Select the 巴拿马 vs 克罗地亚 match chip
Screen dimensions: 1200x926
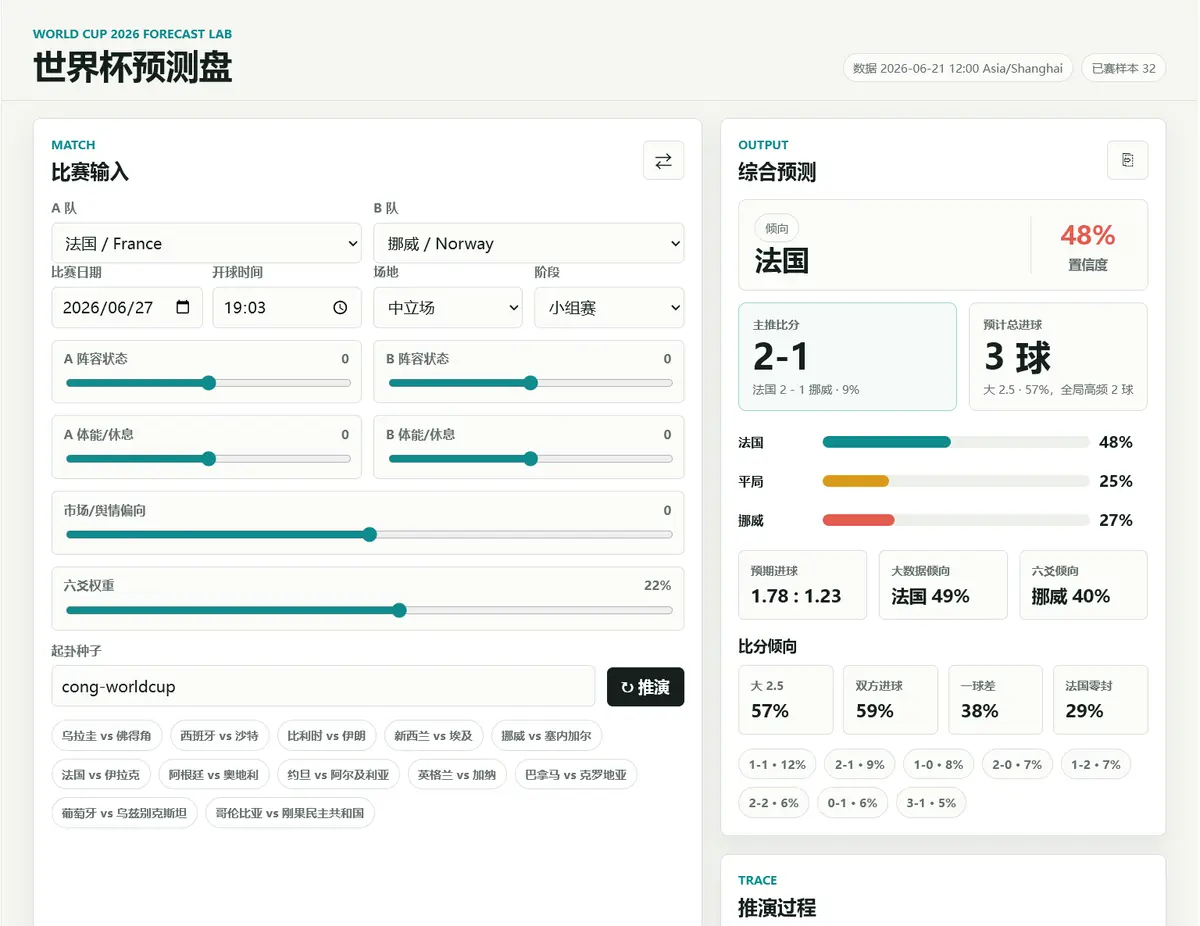tap(576, 775)
